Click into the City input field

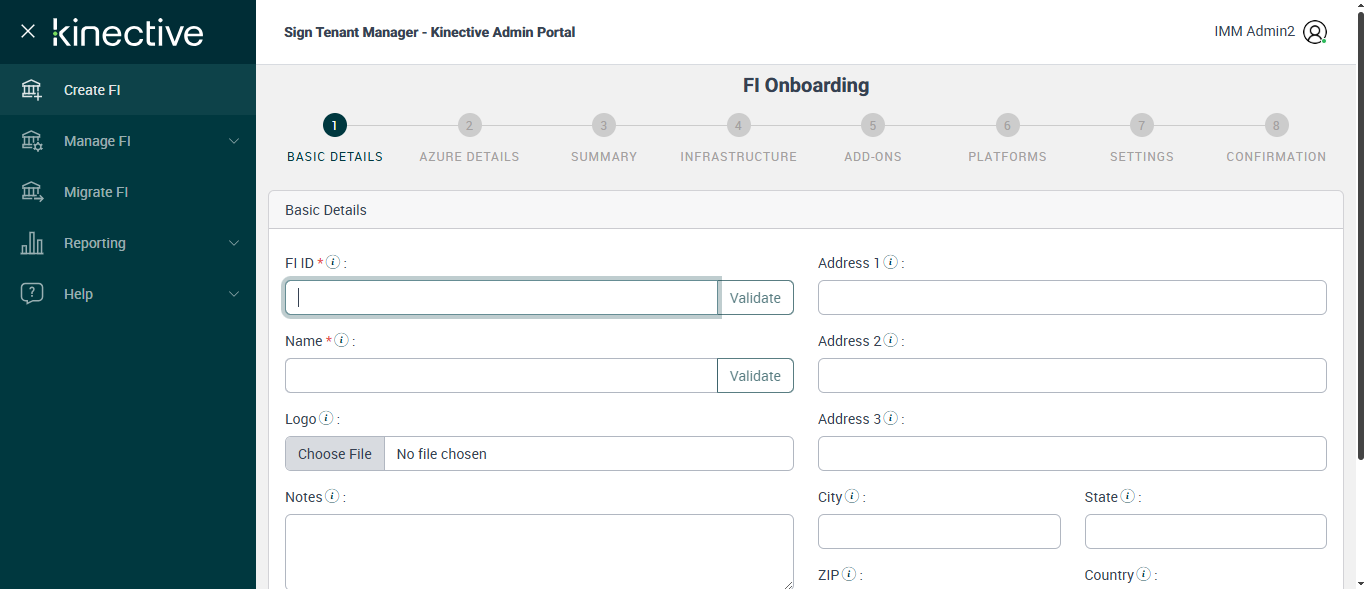point(939,532)
